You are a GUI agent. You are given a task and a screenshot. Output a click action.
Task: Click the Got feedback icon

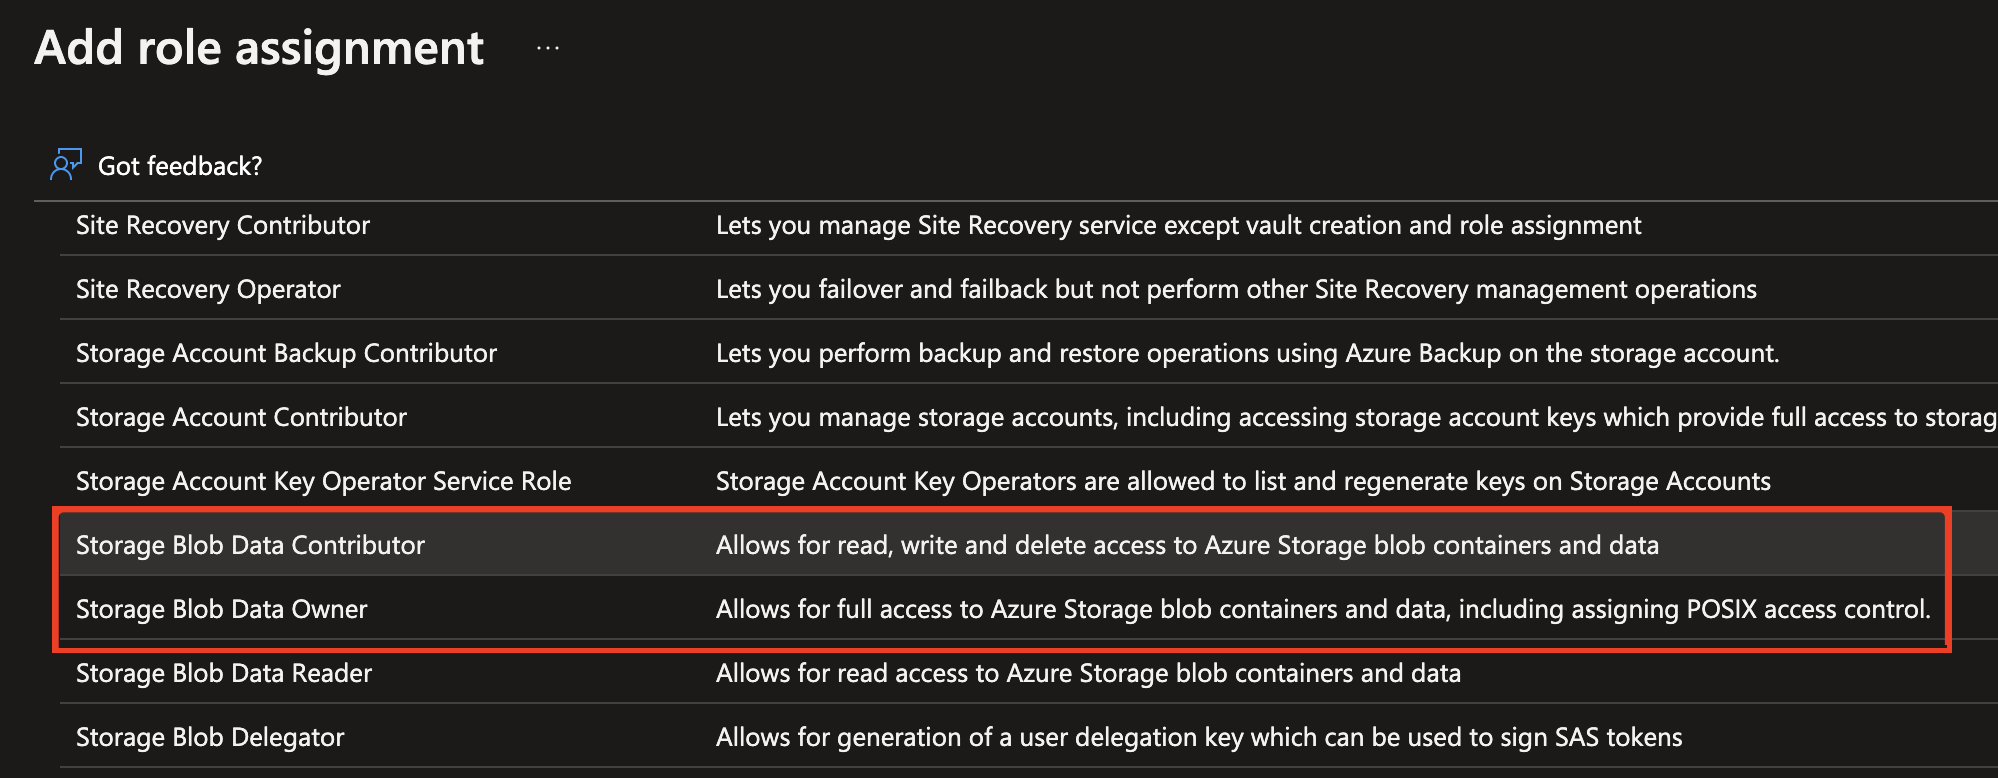[66, 163]
